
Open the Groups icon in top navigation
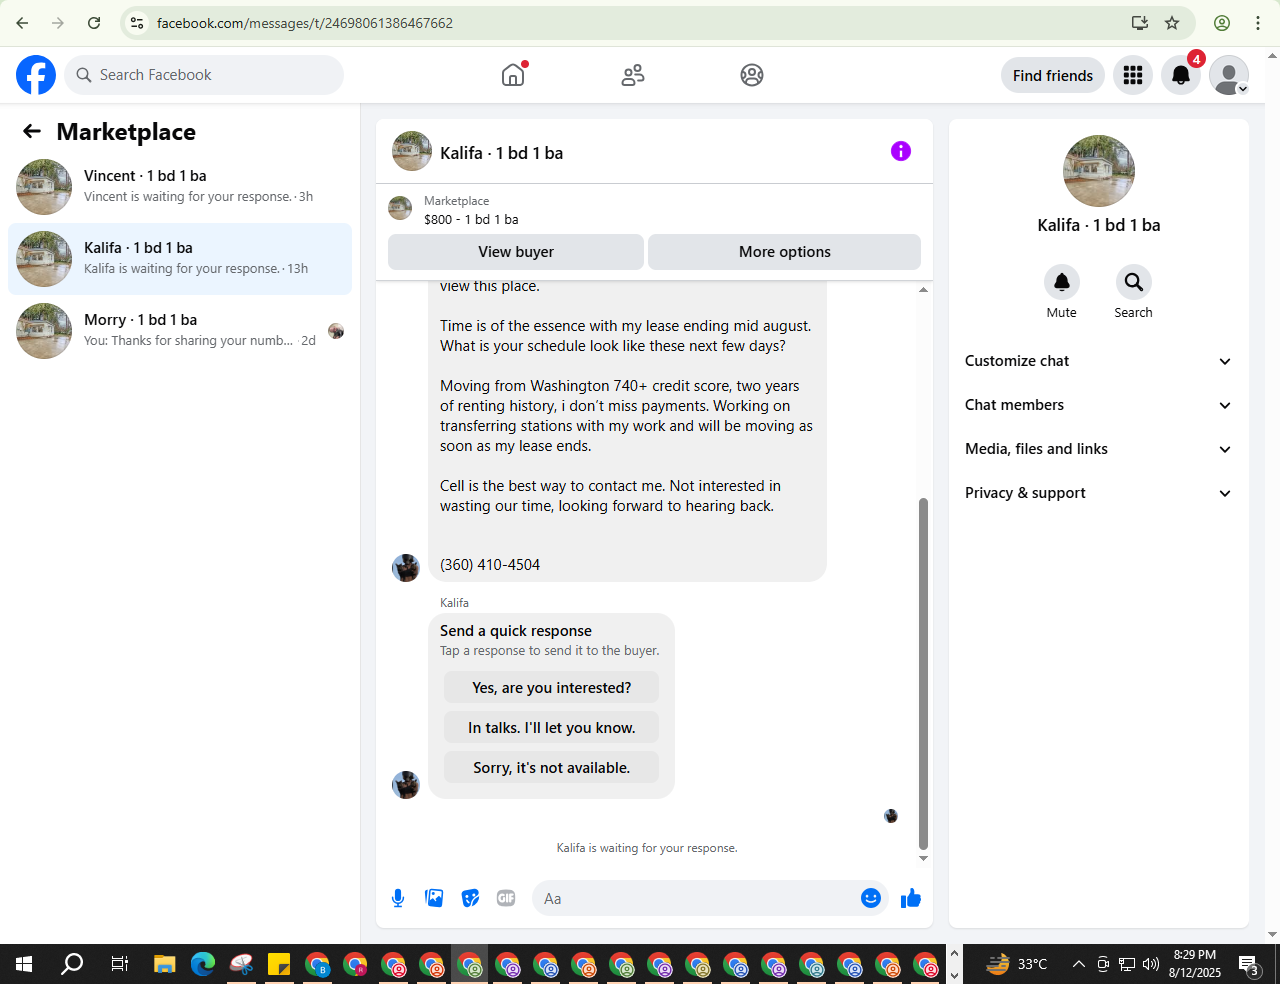752,75
